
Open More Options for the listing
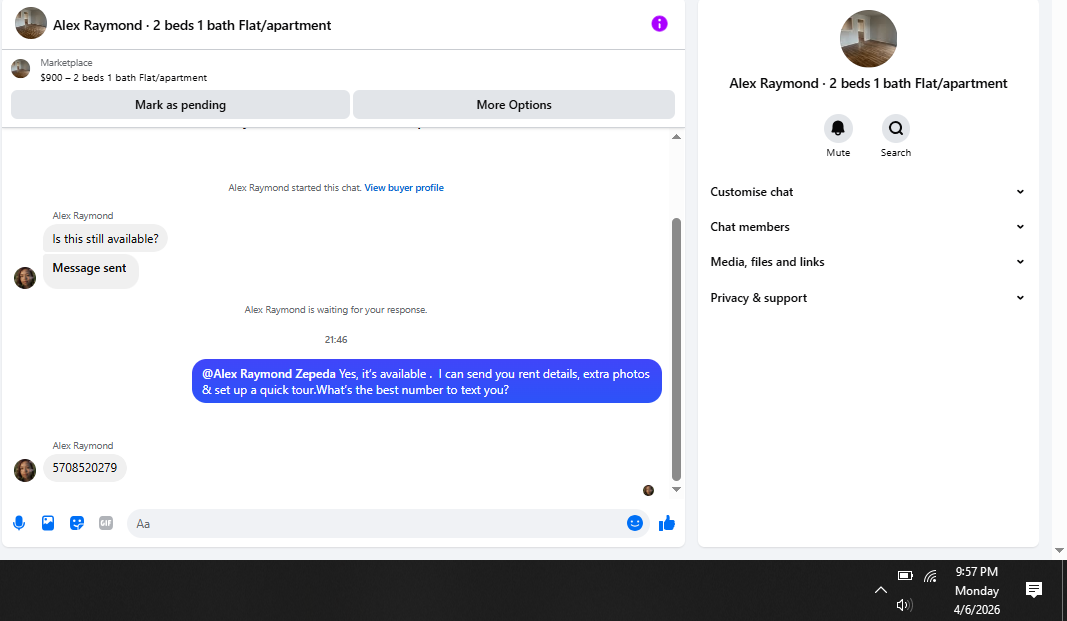(514, 105)
